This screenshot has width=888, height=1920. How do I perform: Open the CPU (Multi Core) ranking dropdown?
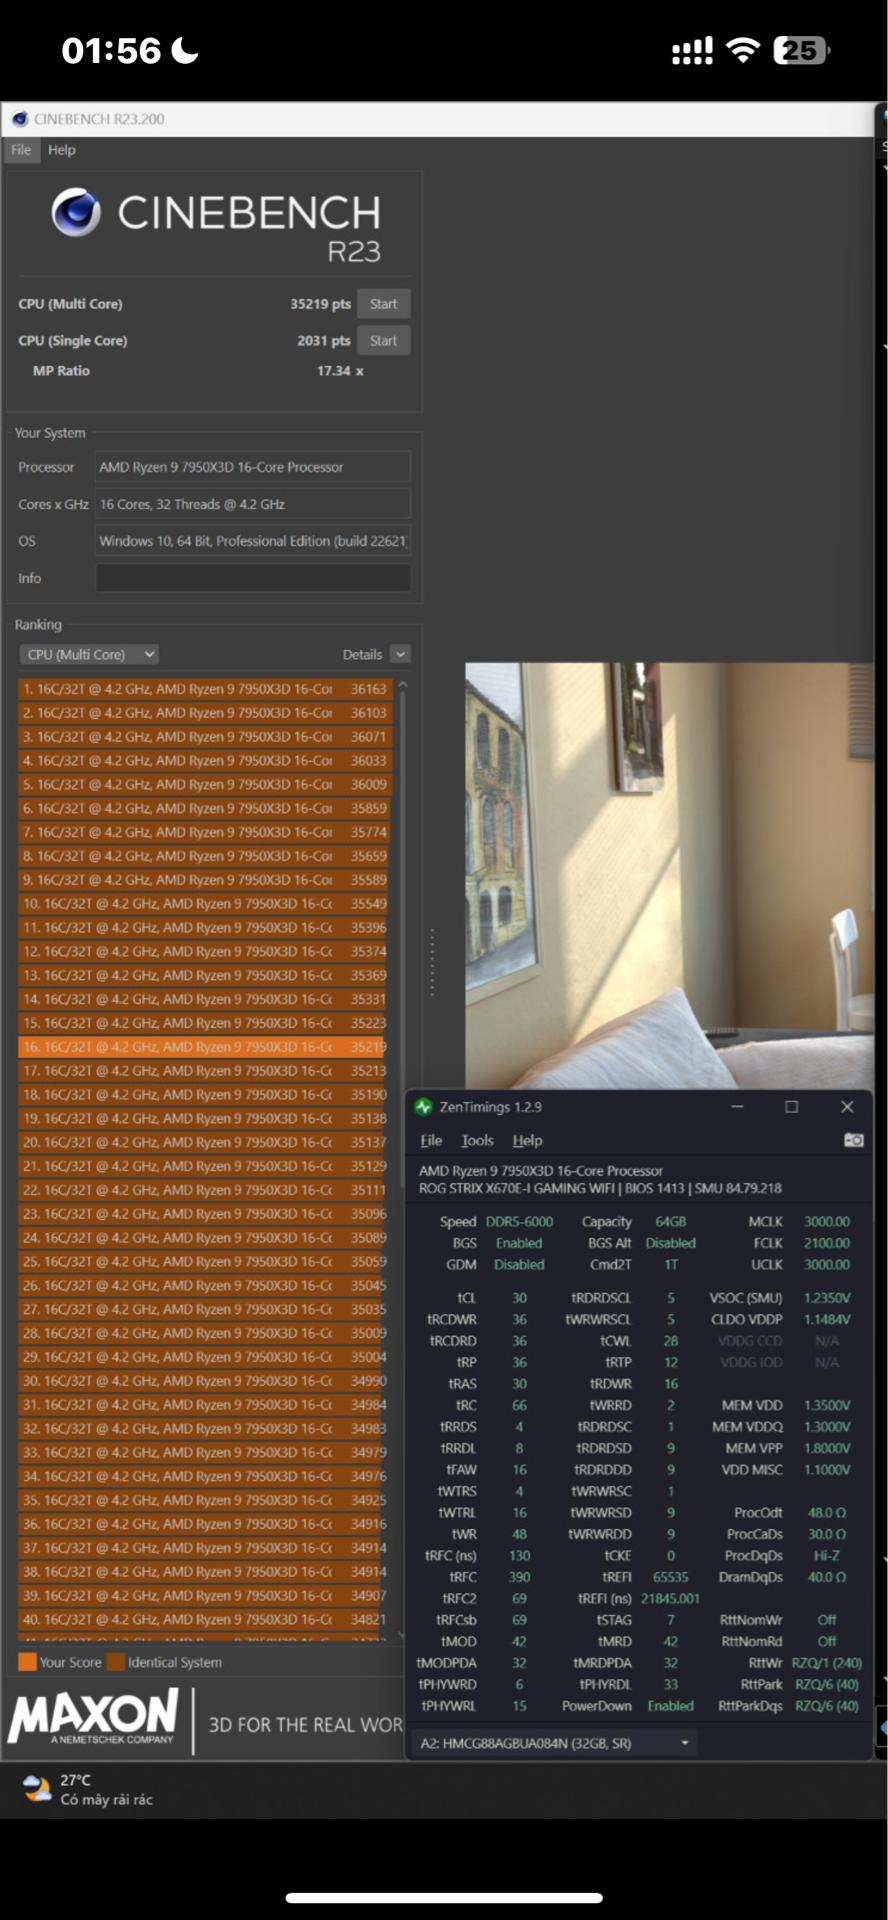(89, 654)
